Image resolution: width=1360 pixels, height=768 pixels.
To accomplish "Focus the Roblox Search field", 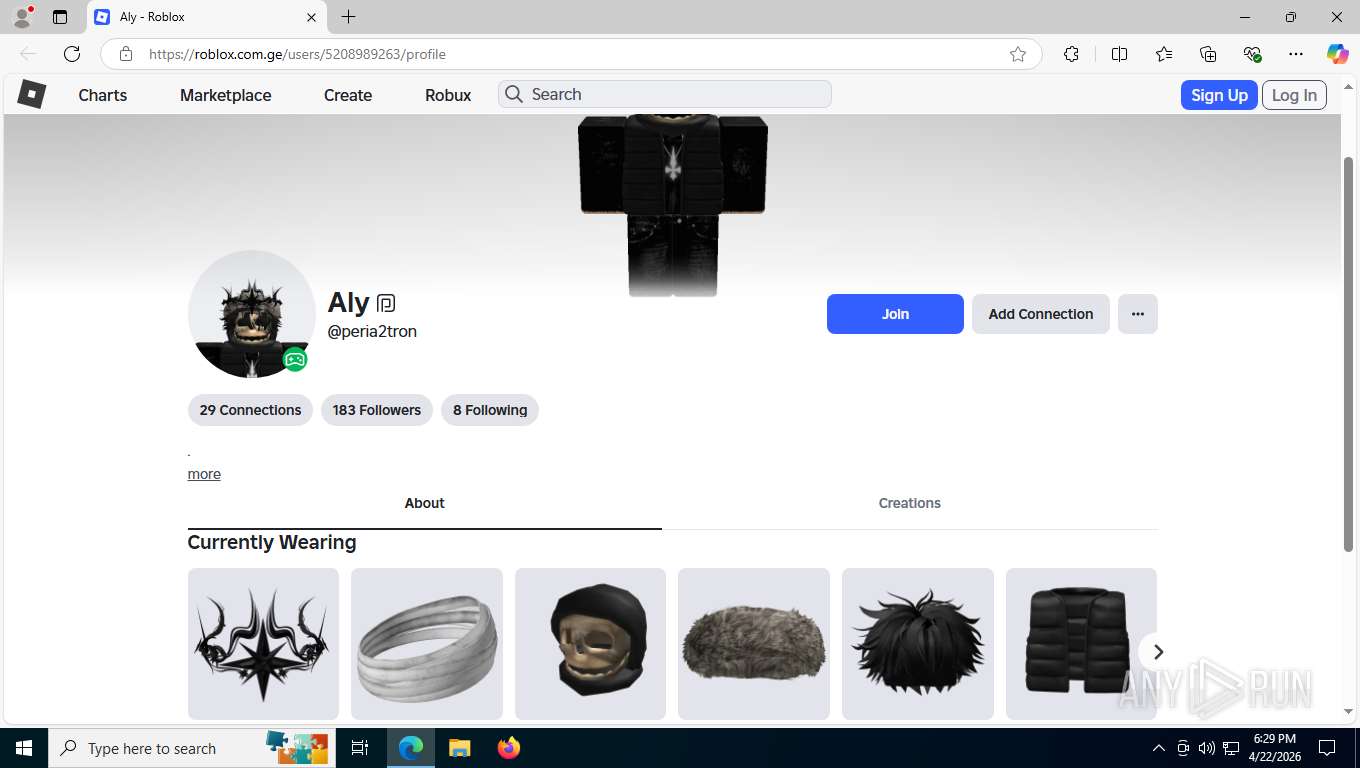I will pos(665,94).
